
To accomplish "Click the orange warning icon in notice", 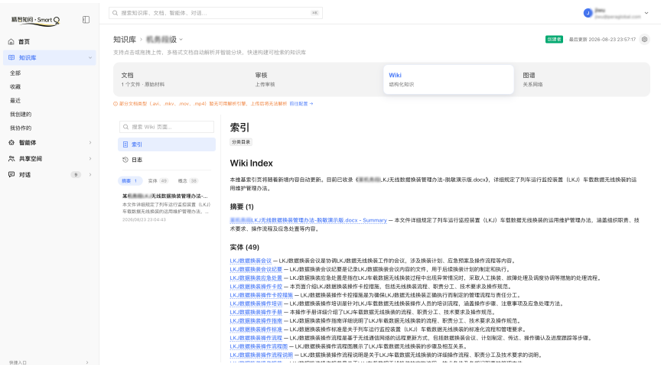I will click(115, 104).
